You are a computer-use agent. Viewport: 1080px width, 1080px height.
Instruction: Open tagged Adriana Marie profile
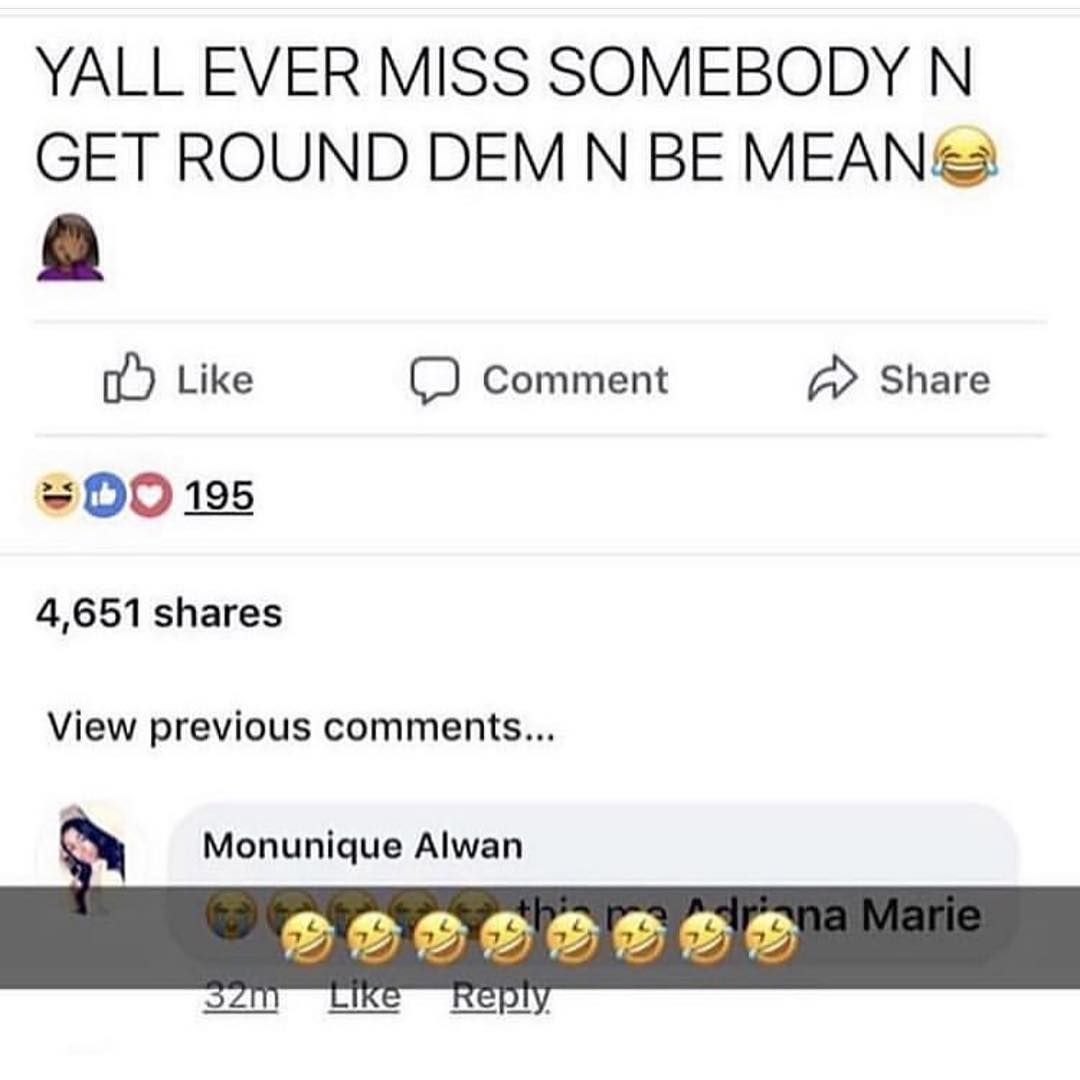coord(833,915)
